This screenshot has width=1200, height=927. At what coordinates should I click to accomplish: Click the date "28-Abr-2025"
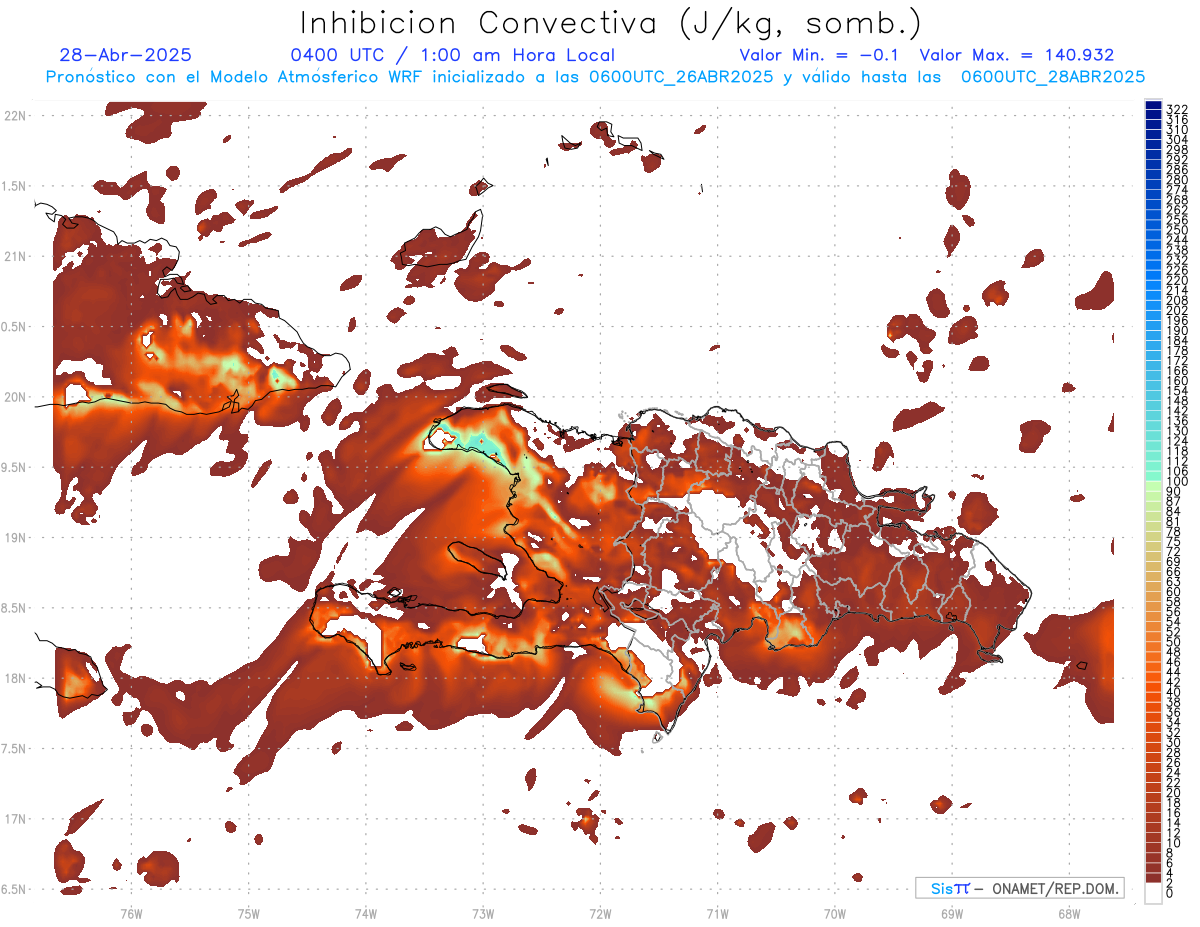point(125,55)
